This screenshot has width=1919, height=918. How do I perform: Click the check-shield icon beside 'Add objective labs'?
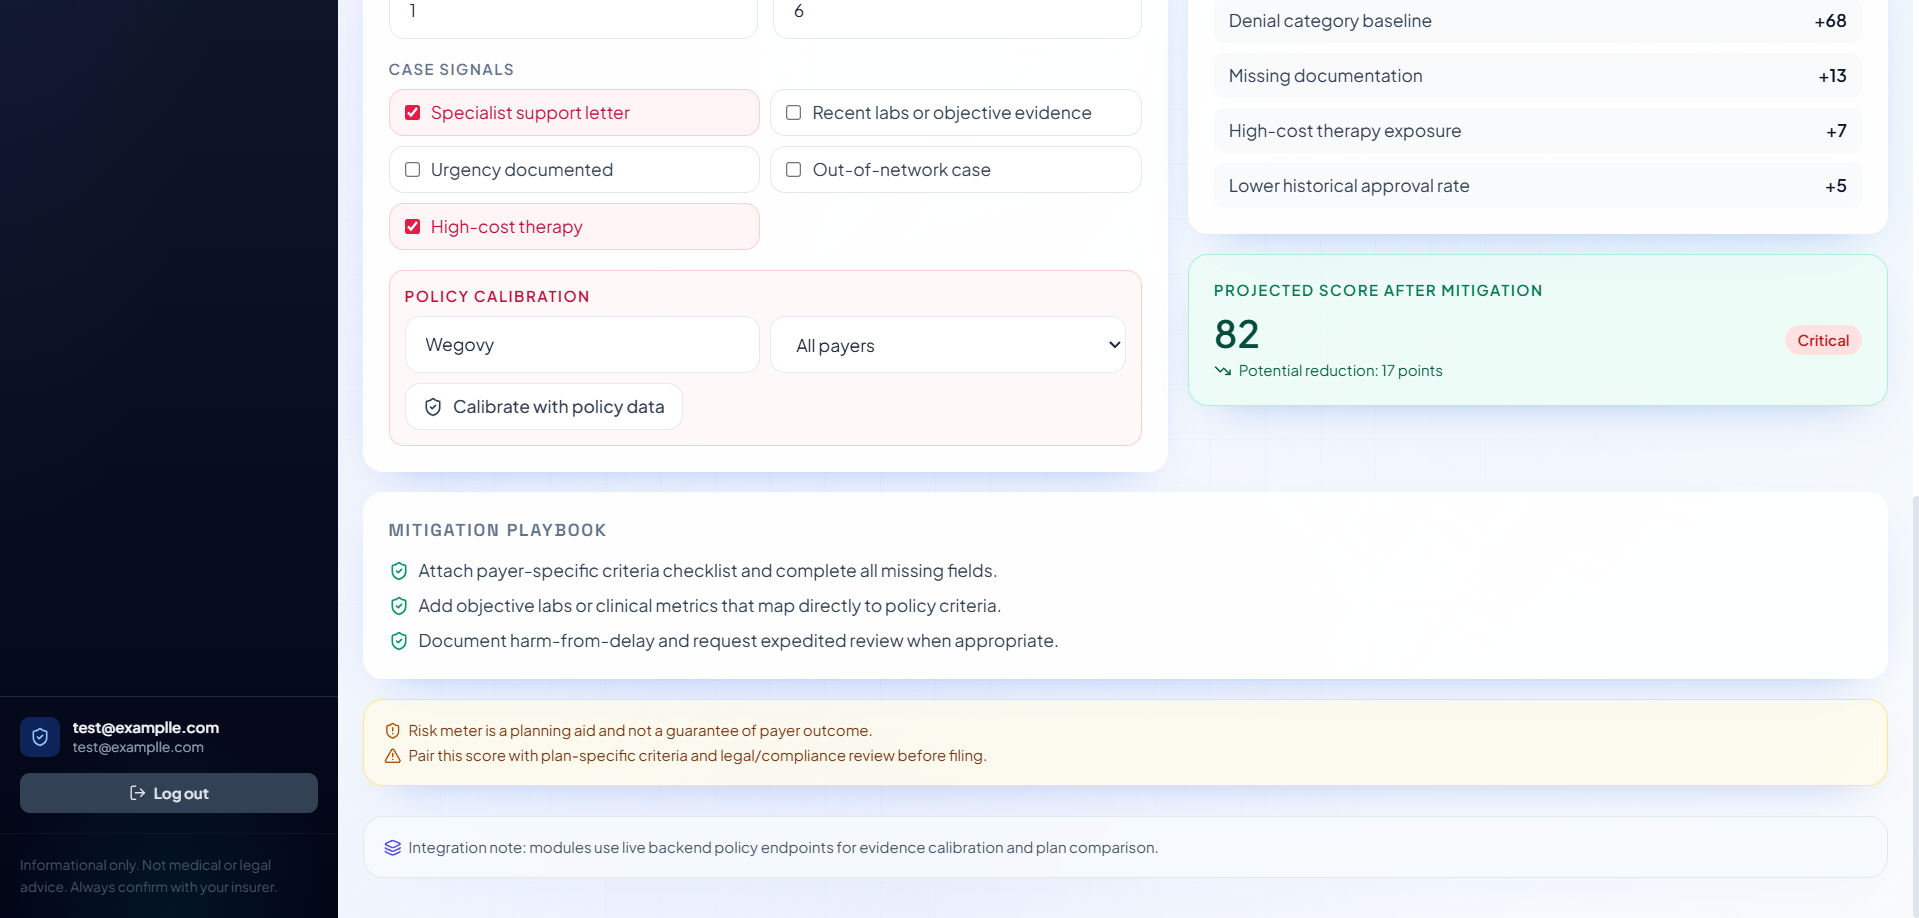coord(399,606)
